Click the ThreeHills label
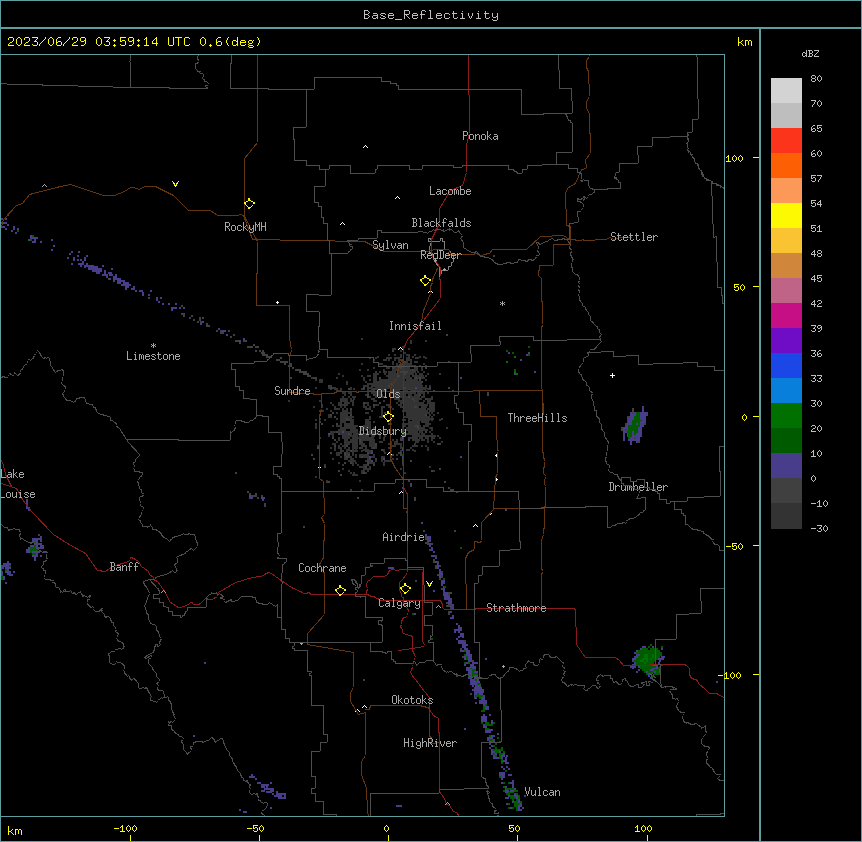The width and height of the screenshot is (862, 842). click(537, 418)
